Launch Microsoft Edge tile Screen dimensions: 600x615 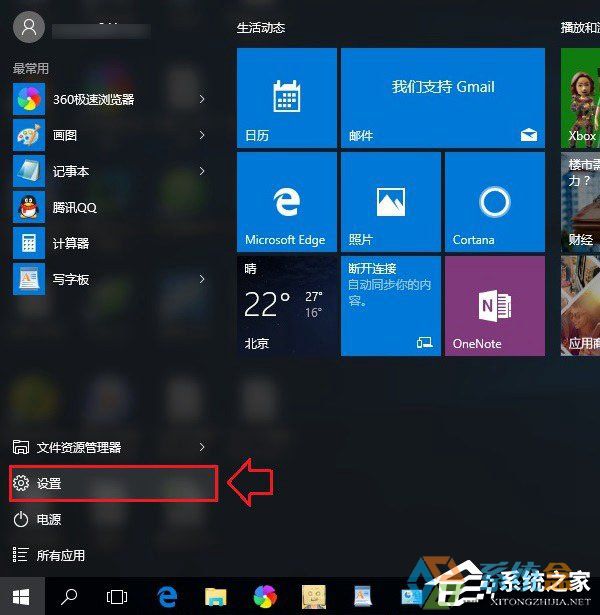[x=287, y=202]
